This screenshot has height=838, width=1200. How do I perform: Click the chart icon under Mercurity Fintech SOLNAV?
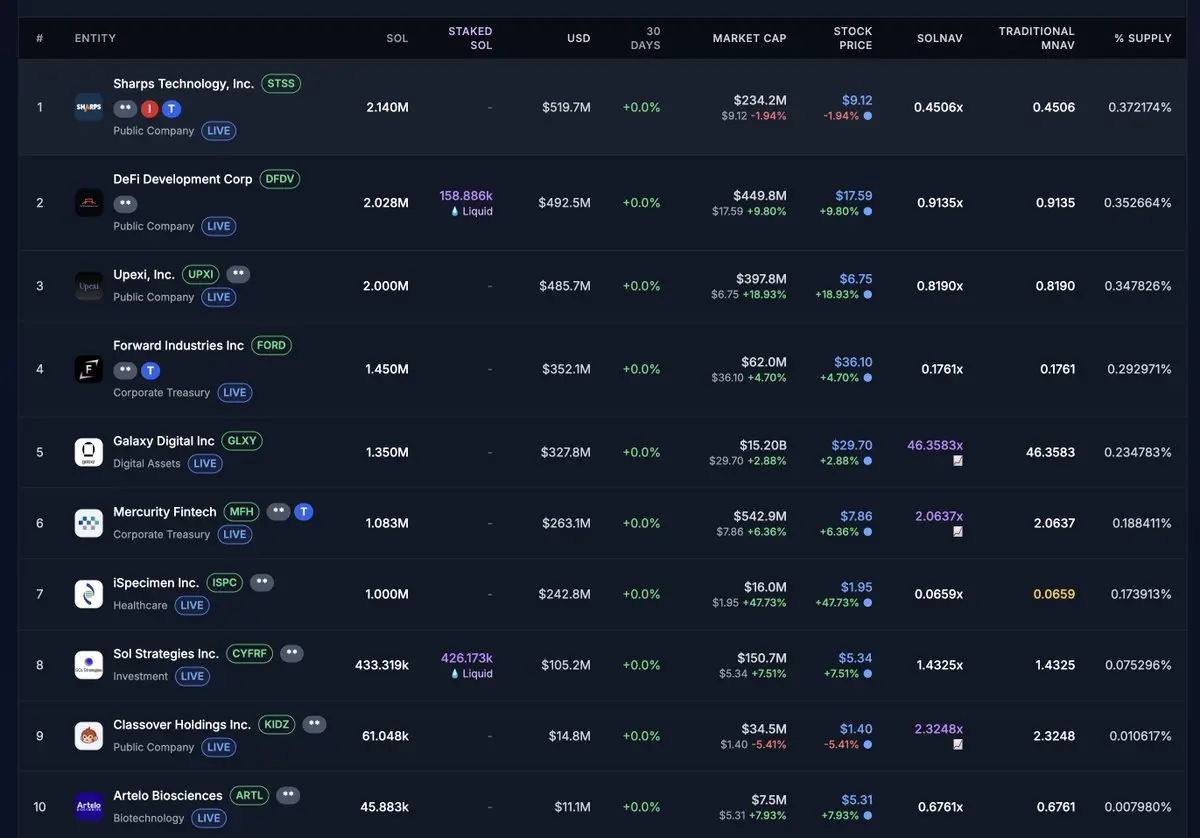[x=958, y=532]
